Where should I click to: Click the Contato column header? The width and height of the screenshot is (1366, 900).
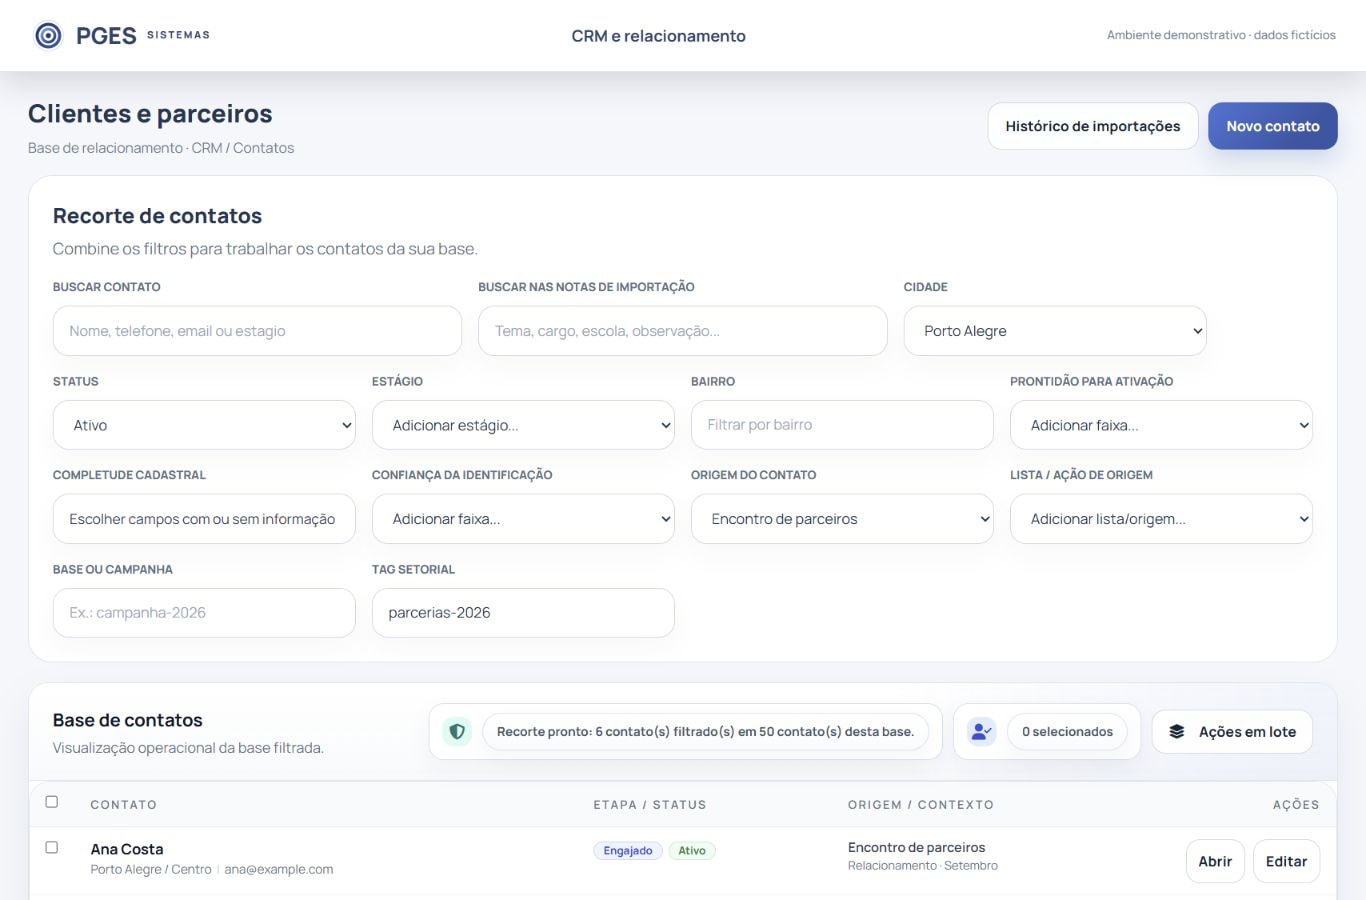click(123, 805)
